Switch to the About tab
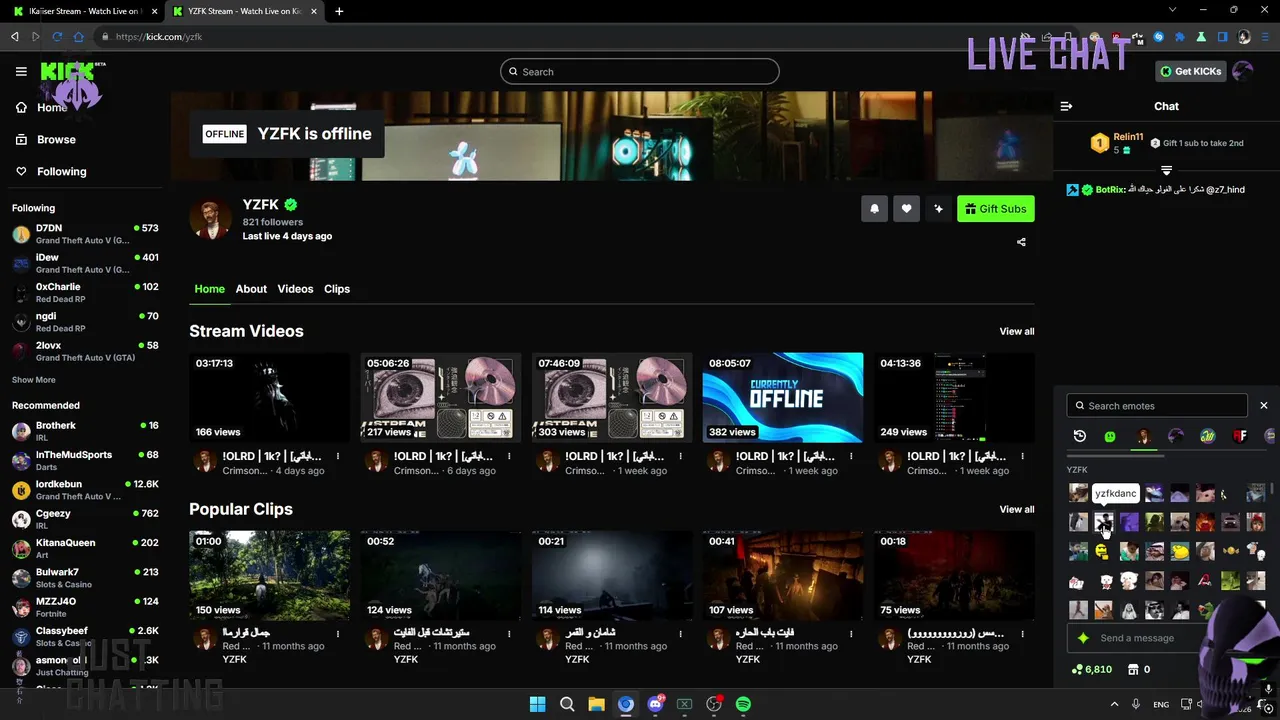The height and width of the screenshot is (720, 1280). (251, 289)
